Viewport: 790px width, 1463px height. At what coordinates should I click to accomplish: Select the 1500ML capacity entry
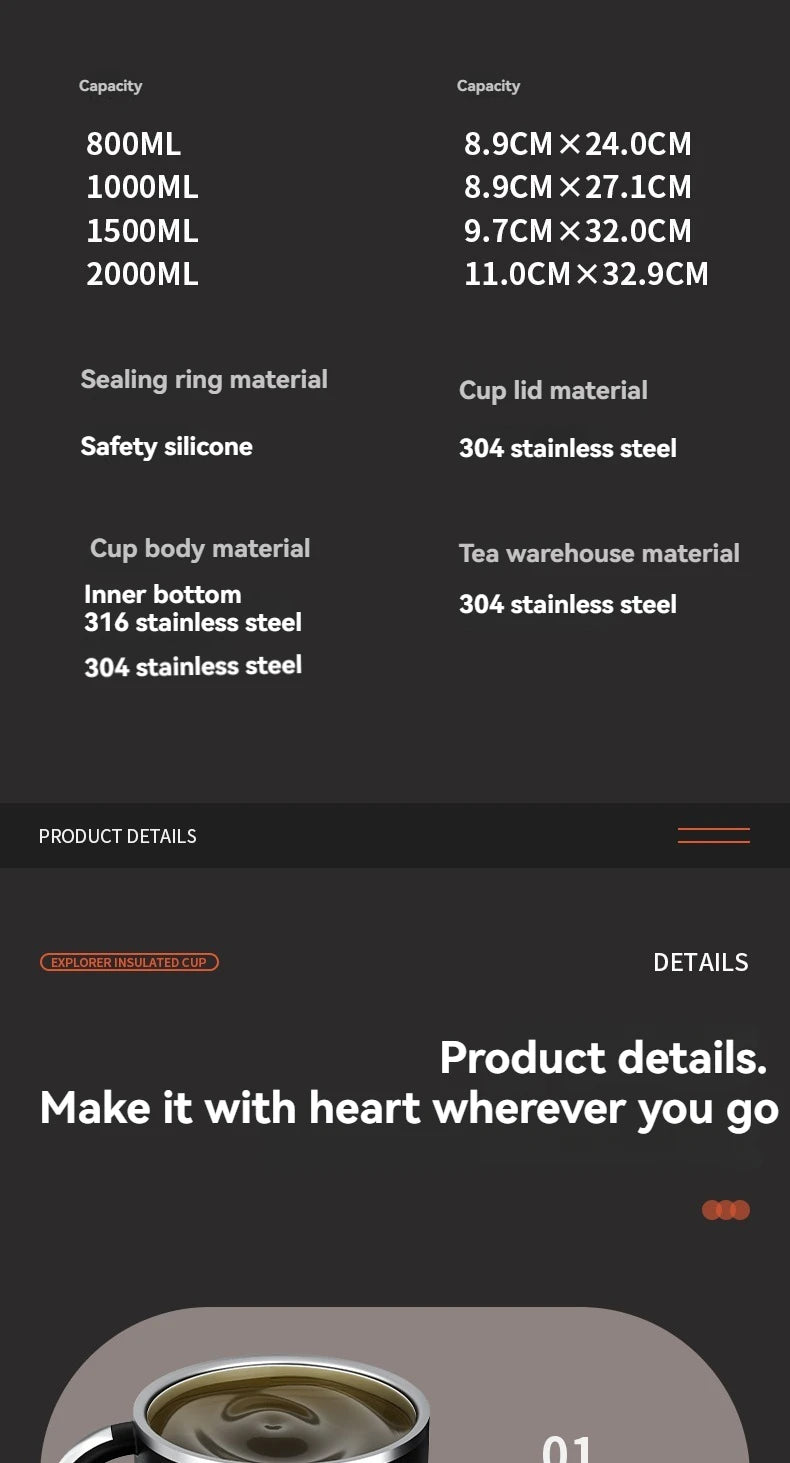click(x=142, y=231)
